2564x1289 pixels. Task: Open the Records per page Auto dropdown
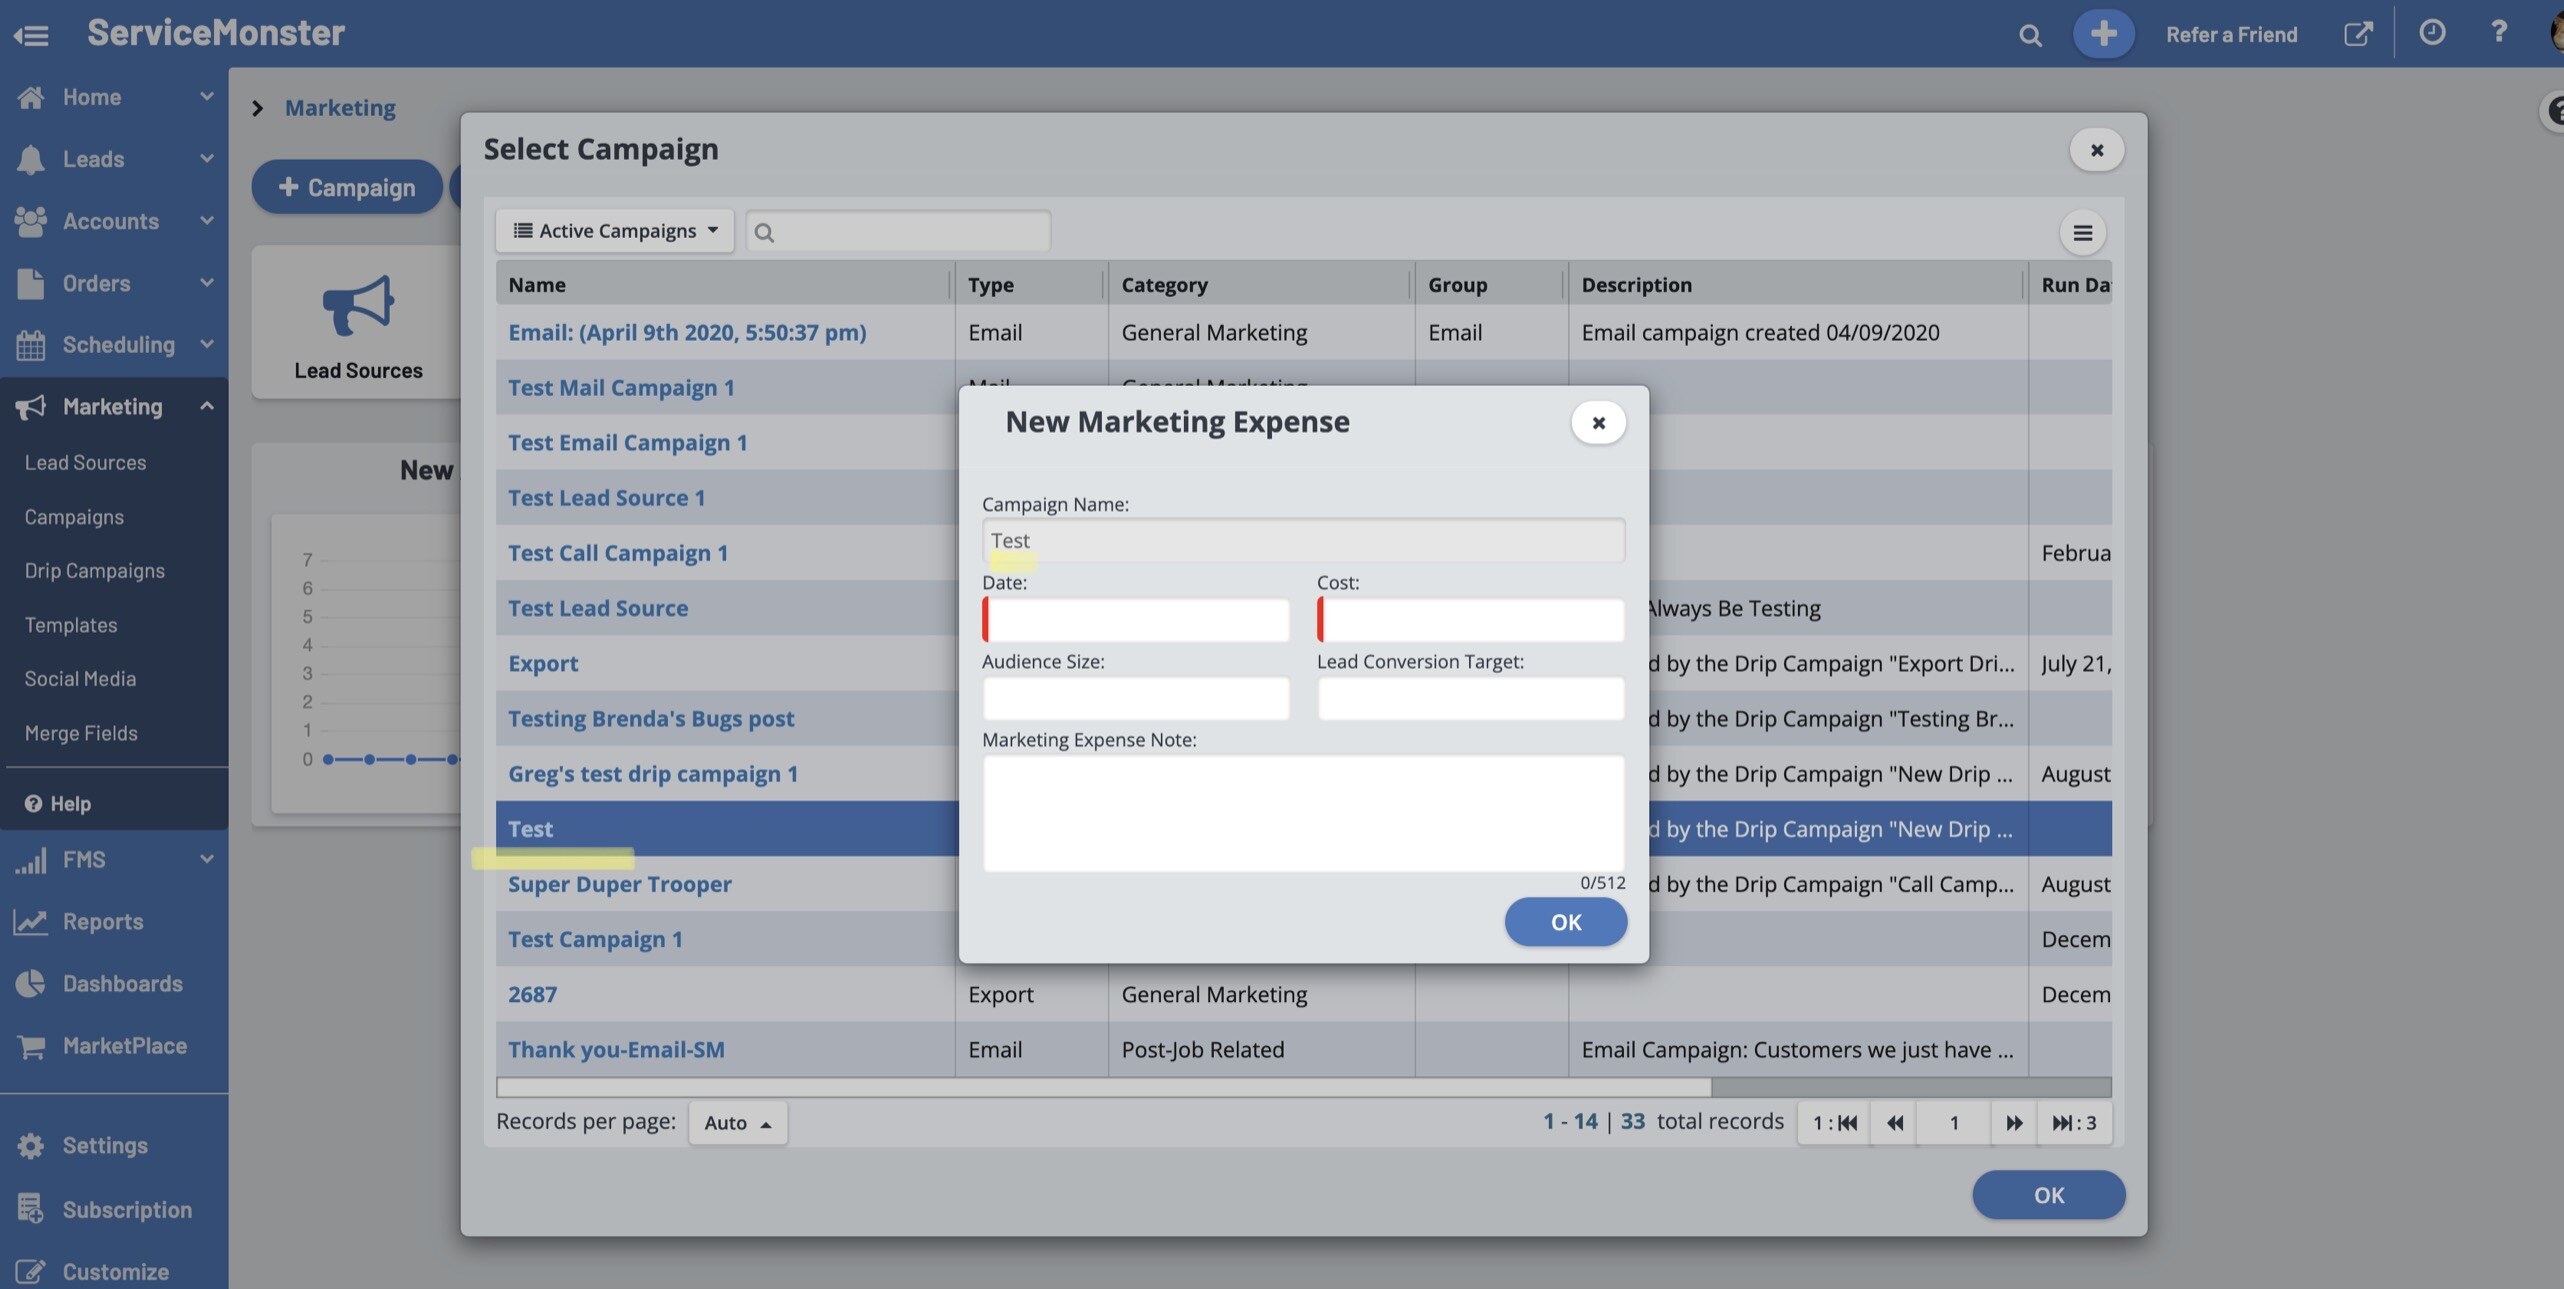pyautogui.click(x=737, y=1122)
